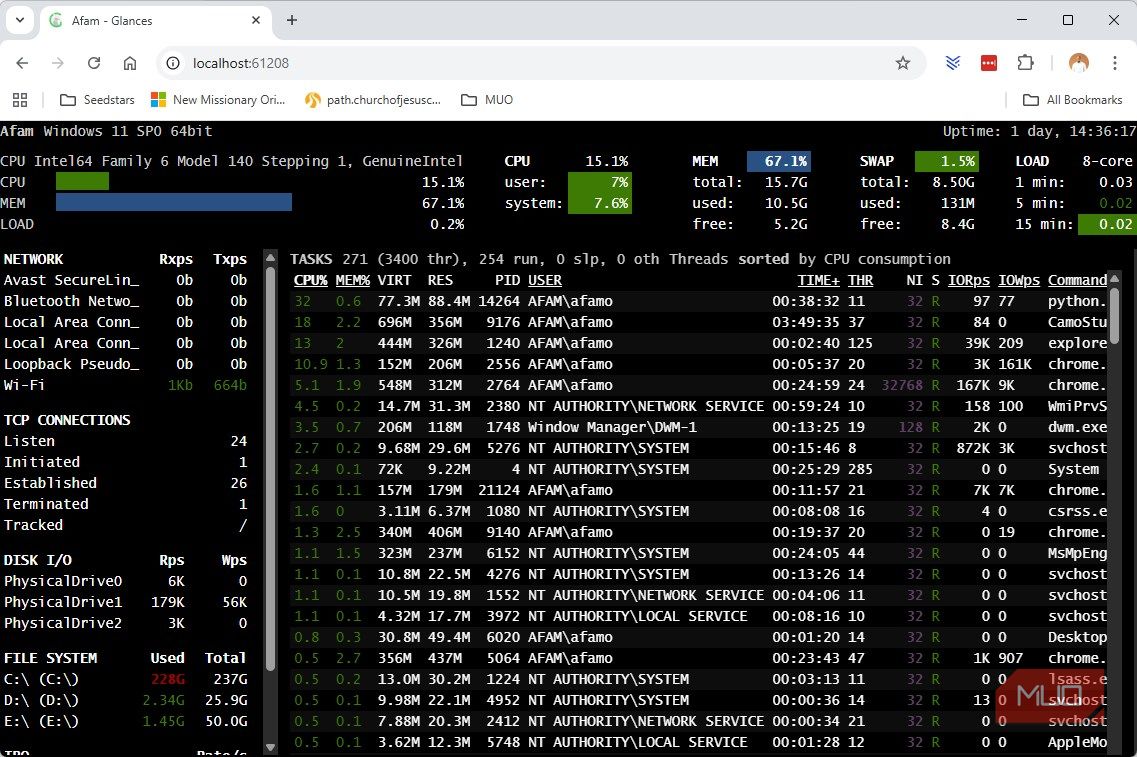Image resolution: width=1137 pixels, height=757 pixels.
Task: Select the Wi-Fi network row
Action: (x=125, y=385)
